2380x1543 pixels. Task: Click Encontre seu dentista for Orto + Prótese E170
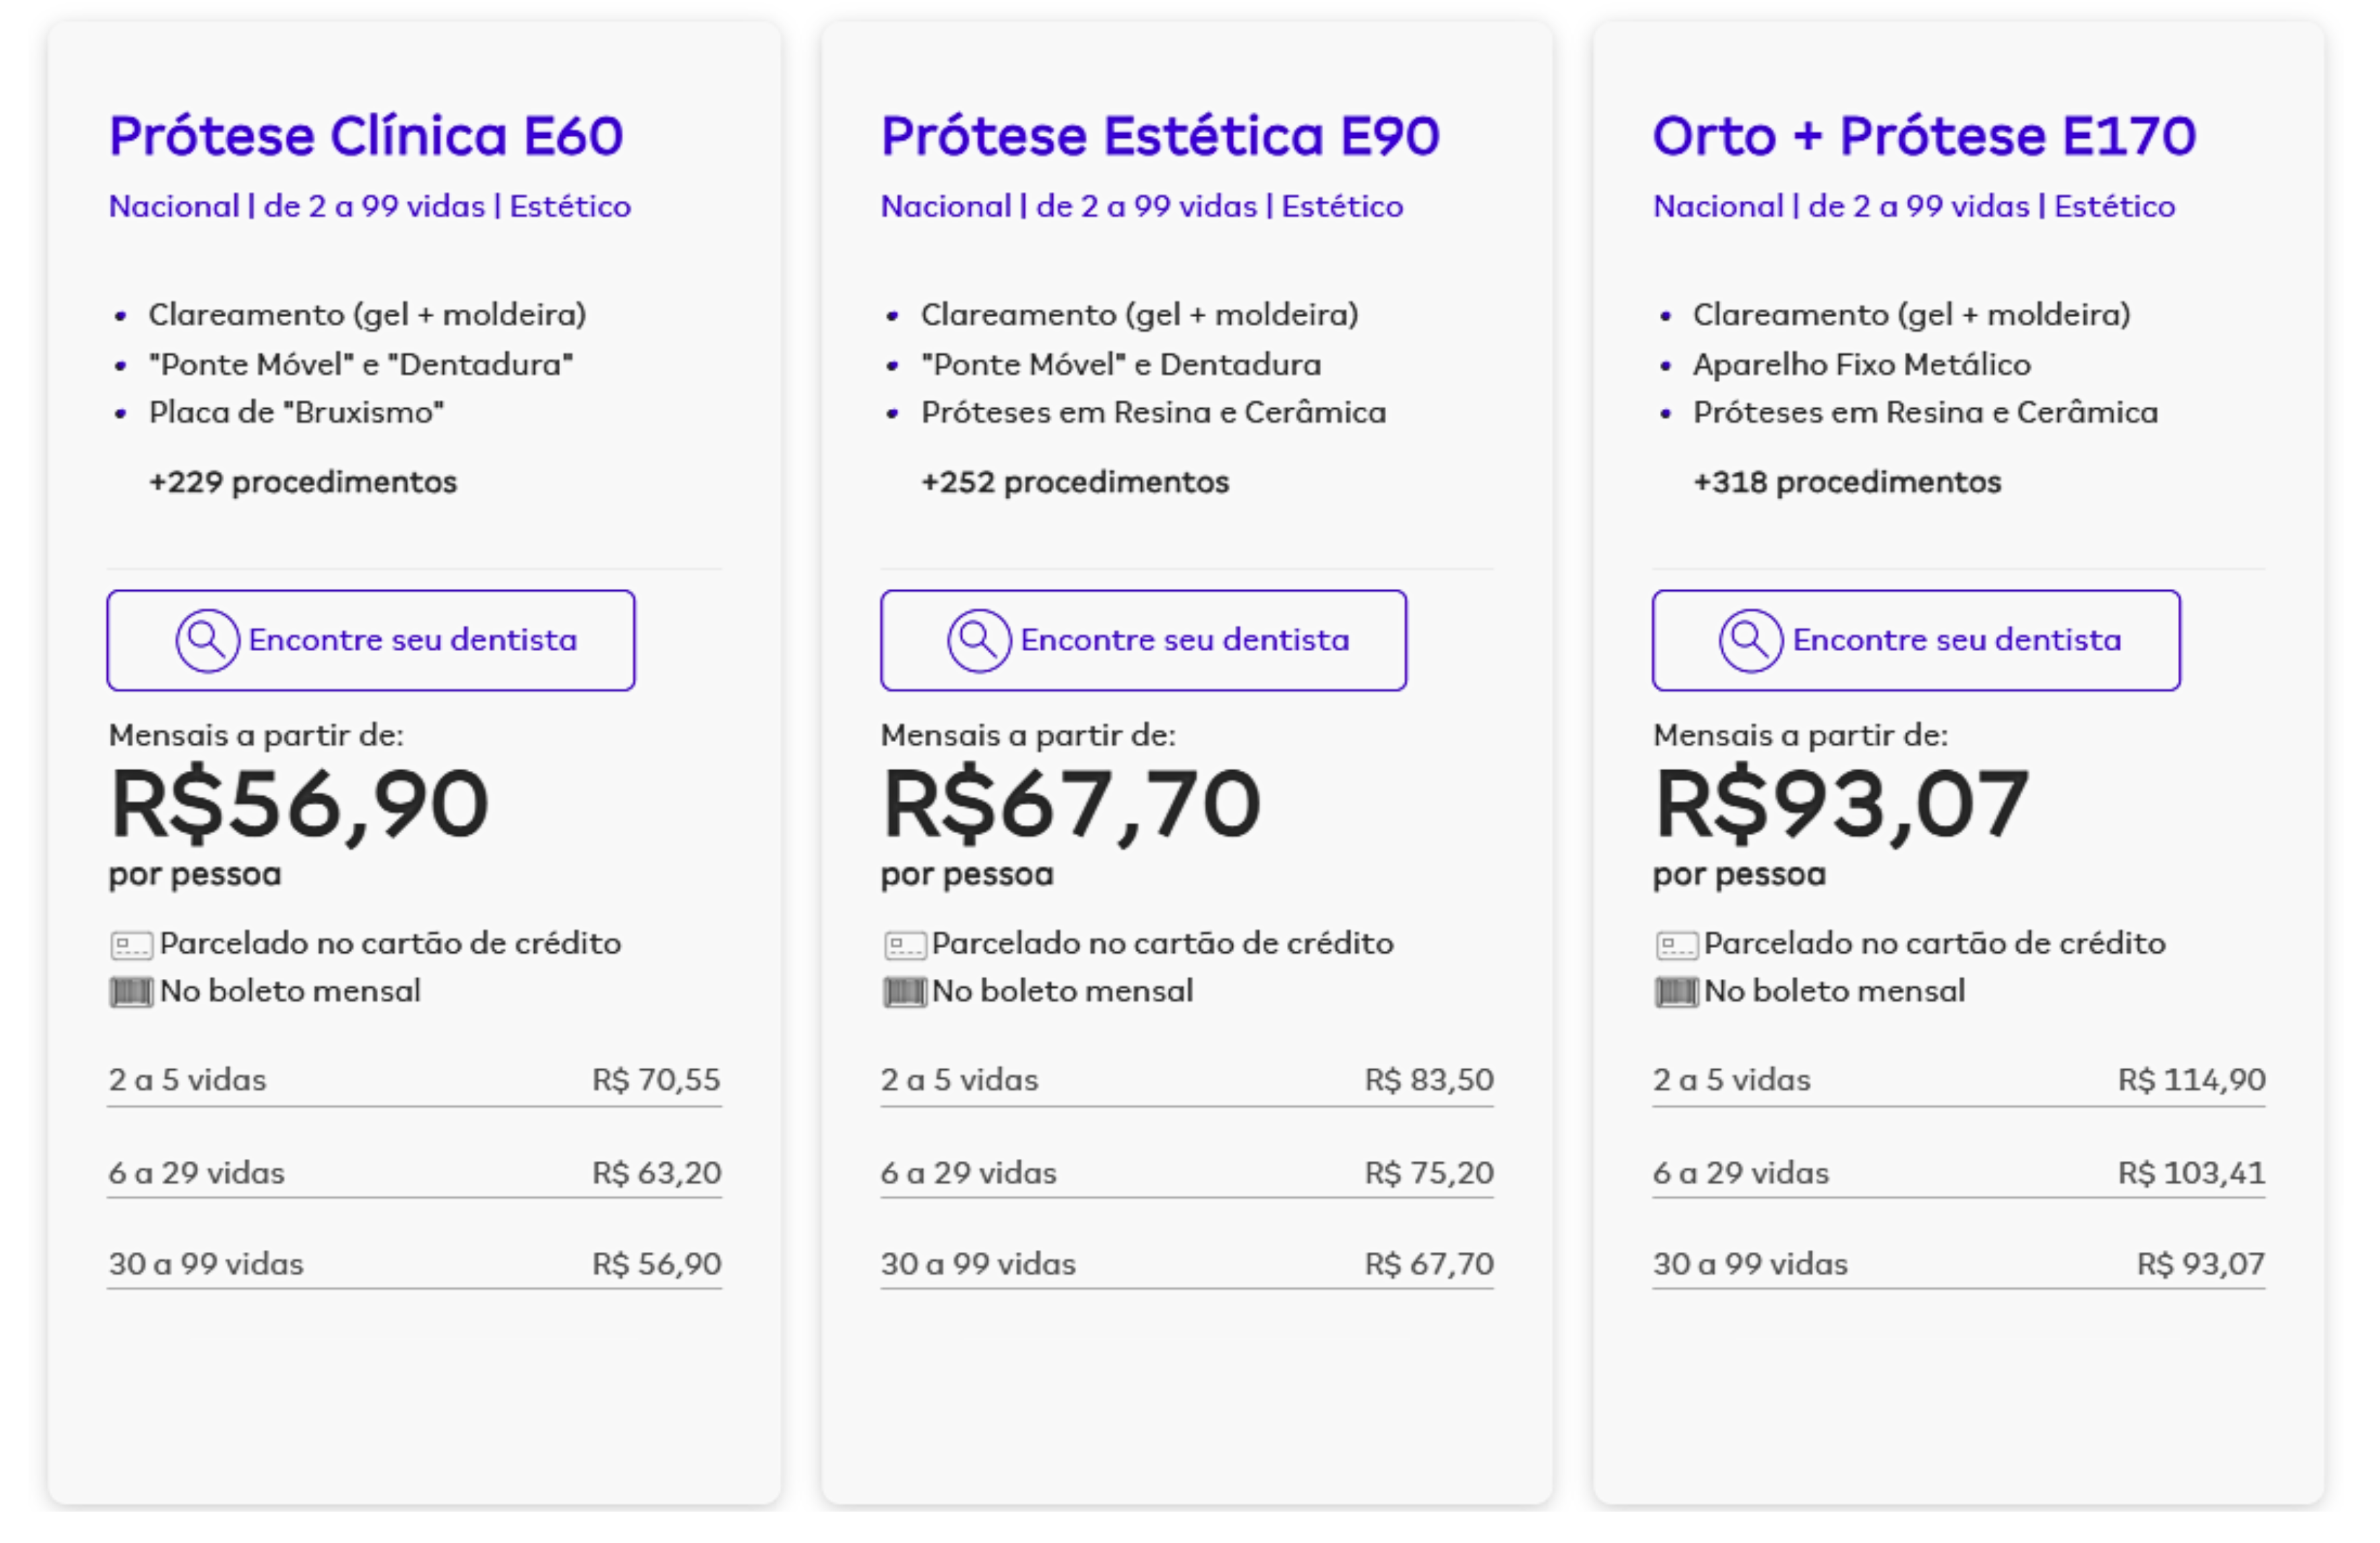click(x=1916, y=640)
